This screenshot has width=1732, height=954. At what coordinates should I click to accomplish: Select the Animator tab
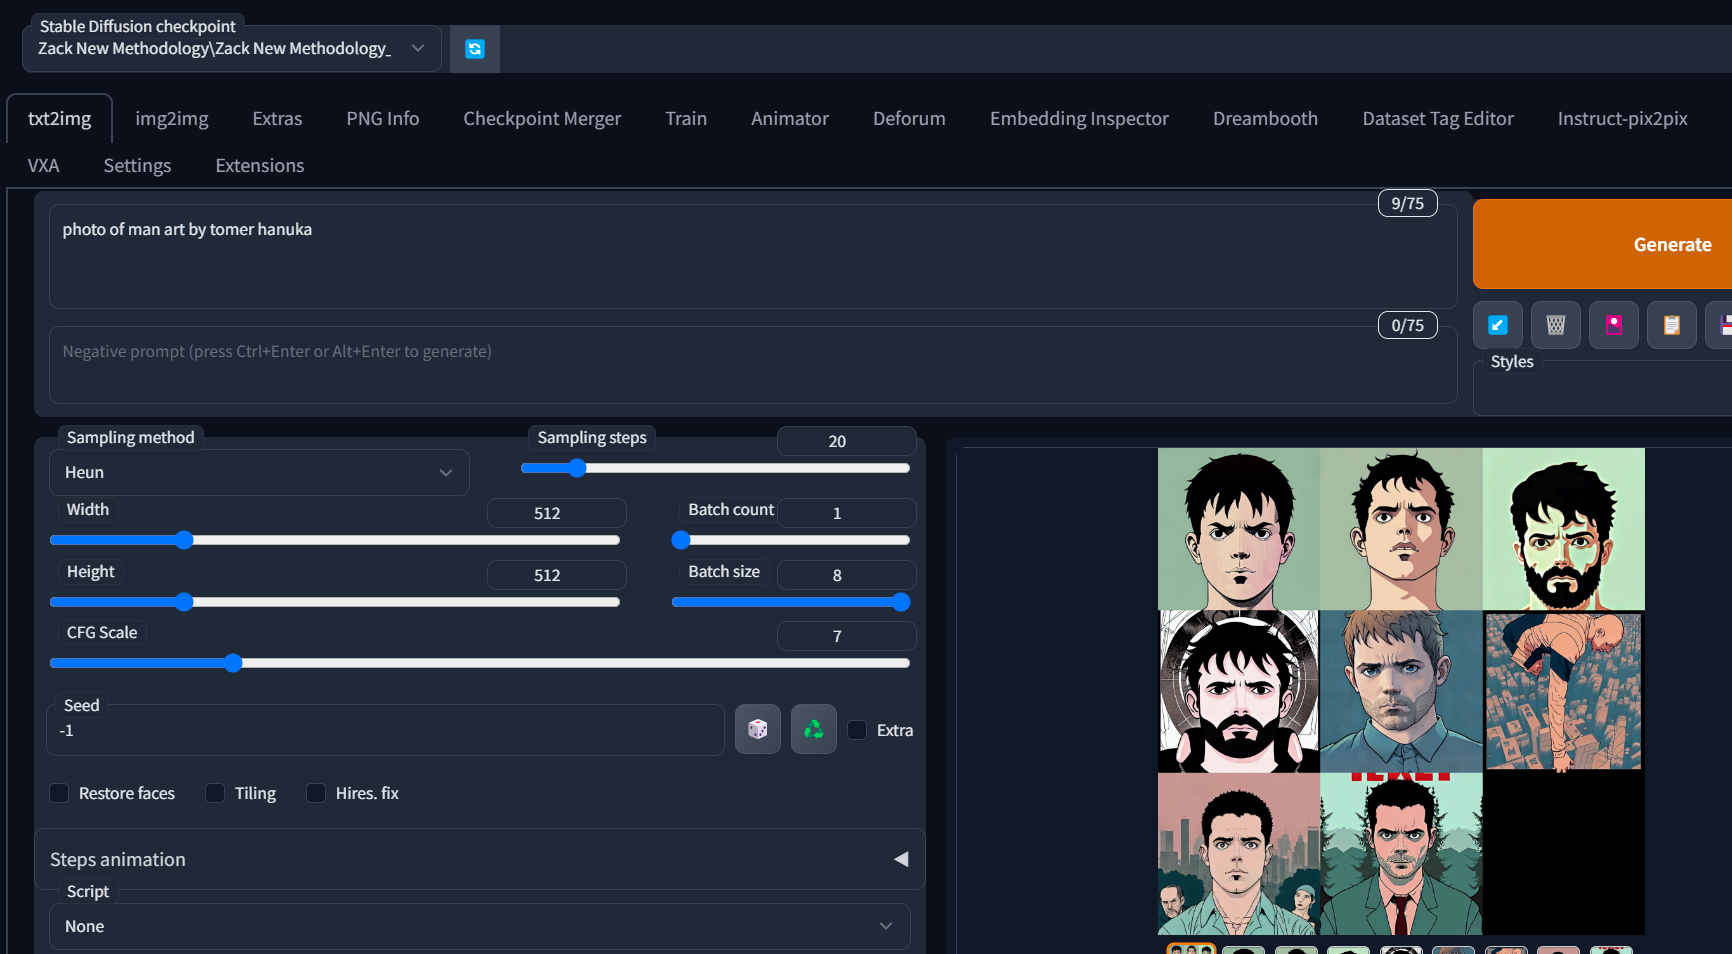[790, 119]
